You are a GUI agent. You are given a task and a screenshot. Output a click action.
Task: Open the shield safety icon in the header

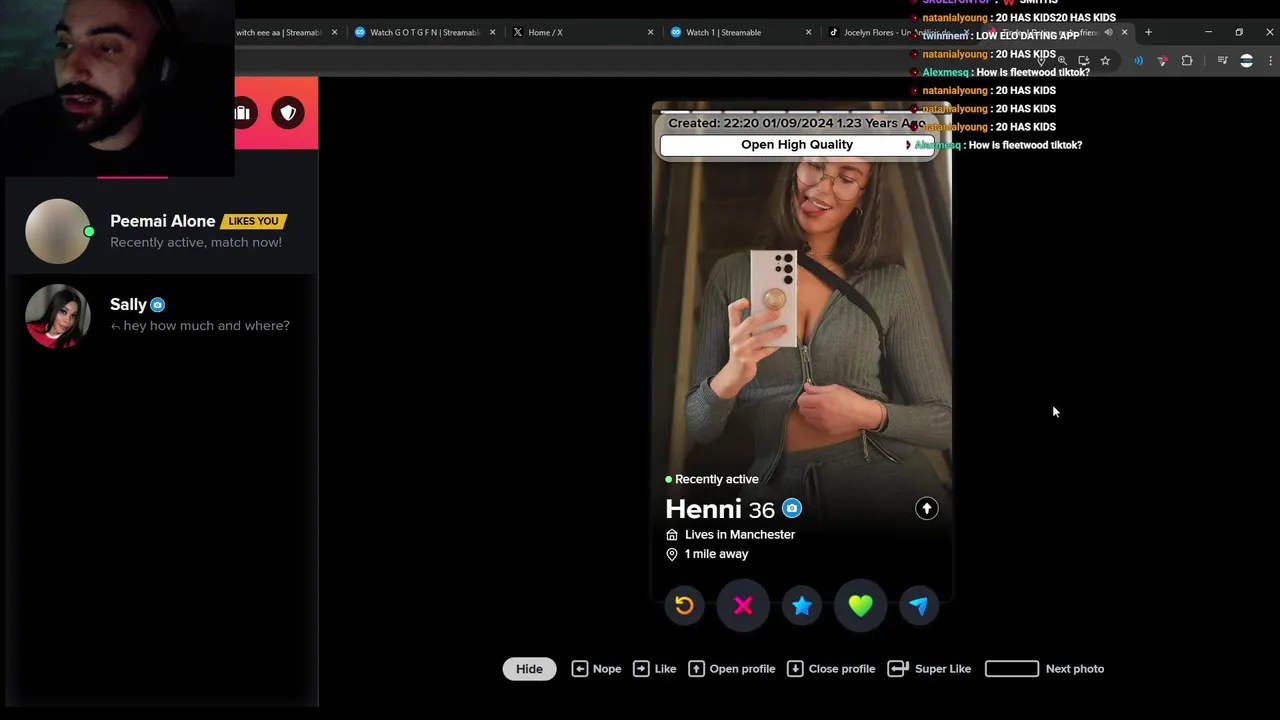point(288,113)
